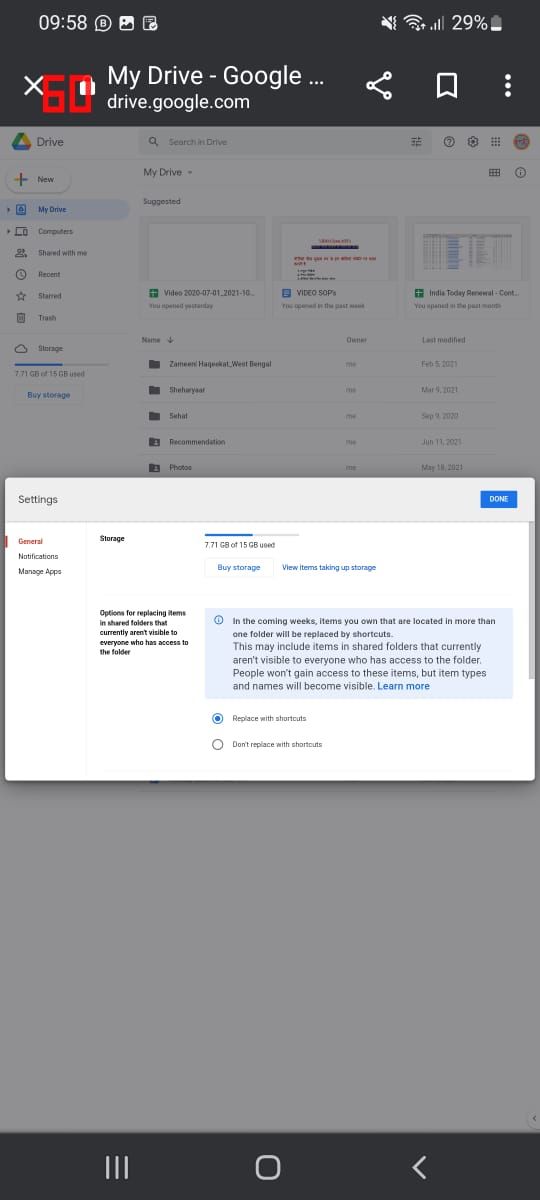The width and height of the screenshot is (540, 1200).
Task: Bookmark this page with the bookmark icon
Action: [447, 86]
